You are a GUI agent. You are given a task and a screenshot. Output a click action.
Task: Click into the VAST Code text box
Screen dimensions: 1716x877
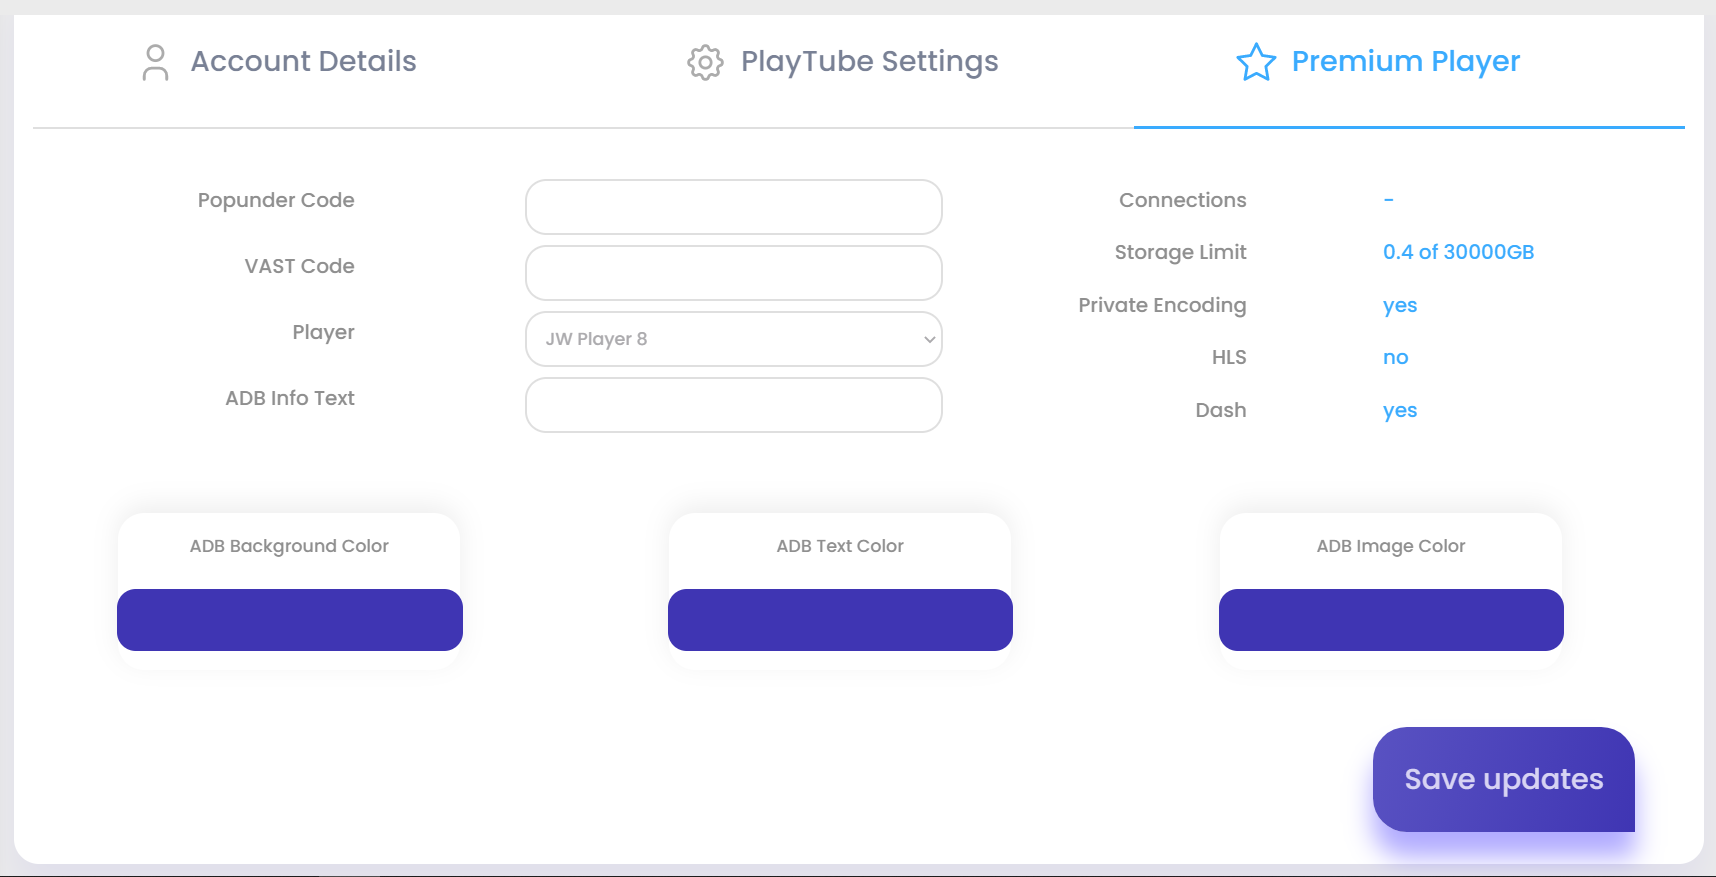[x=733, y=273]
